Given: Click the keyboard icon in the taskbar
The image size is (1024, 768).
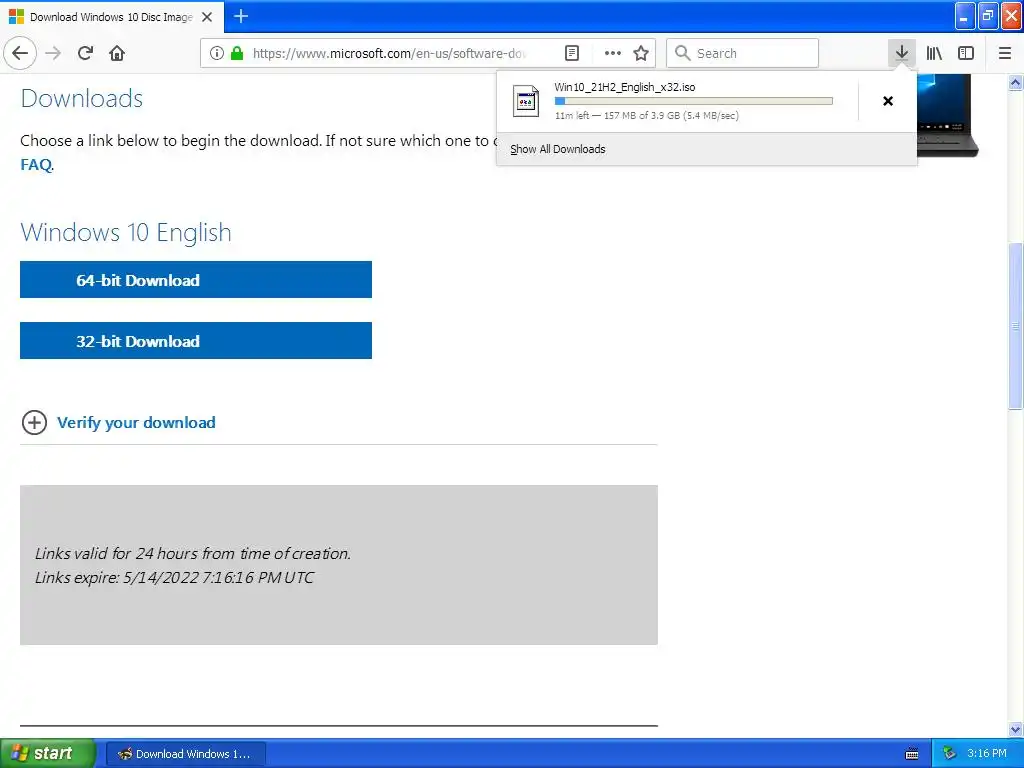Looking at the screenshot, I should click(x=912, y=754).
